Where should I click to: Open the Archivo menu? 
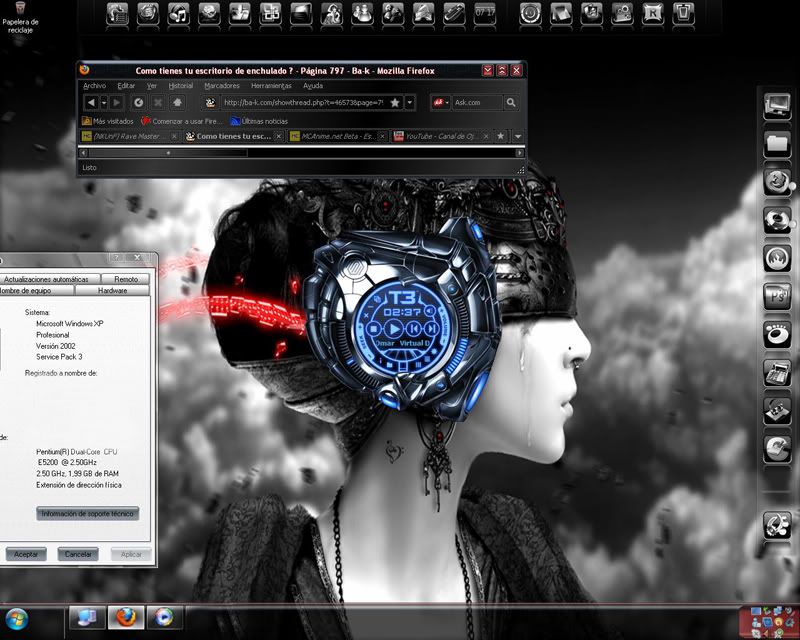(94, 86)
